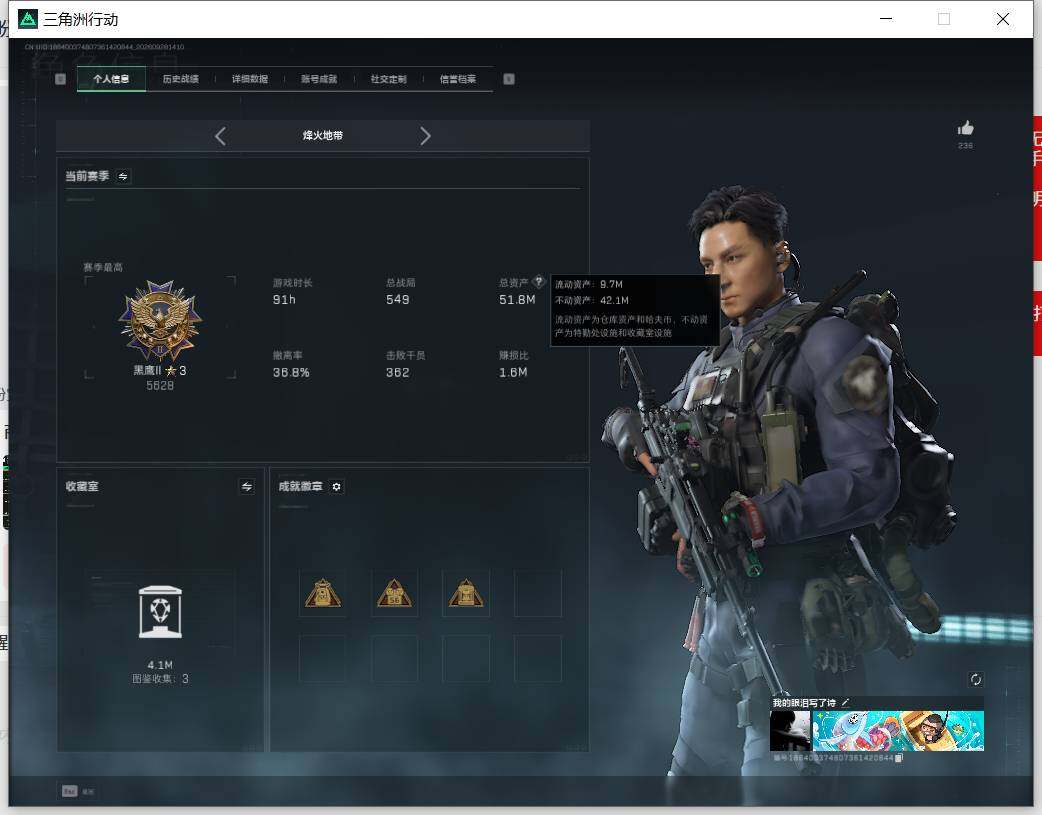Click the next-tab key icon right of 信誉档案
1042x815 pixels.
tap(509, 79)
